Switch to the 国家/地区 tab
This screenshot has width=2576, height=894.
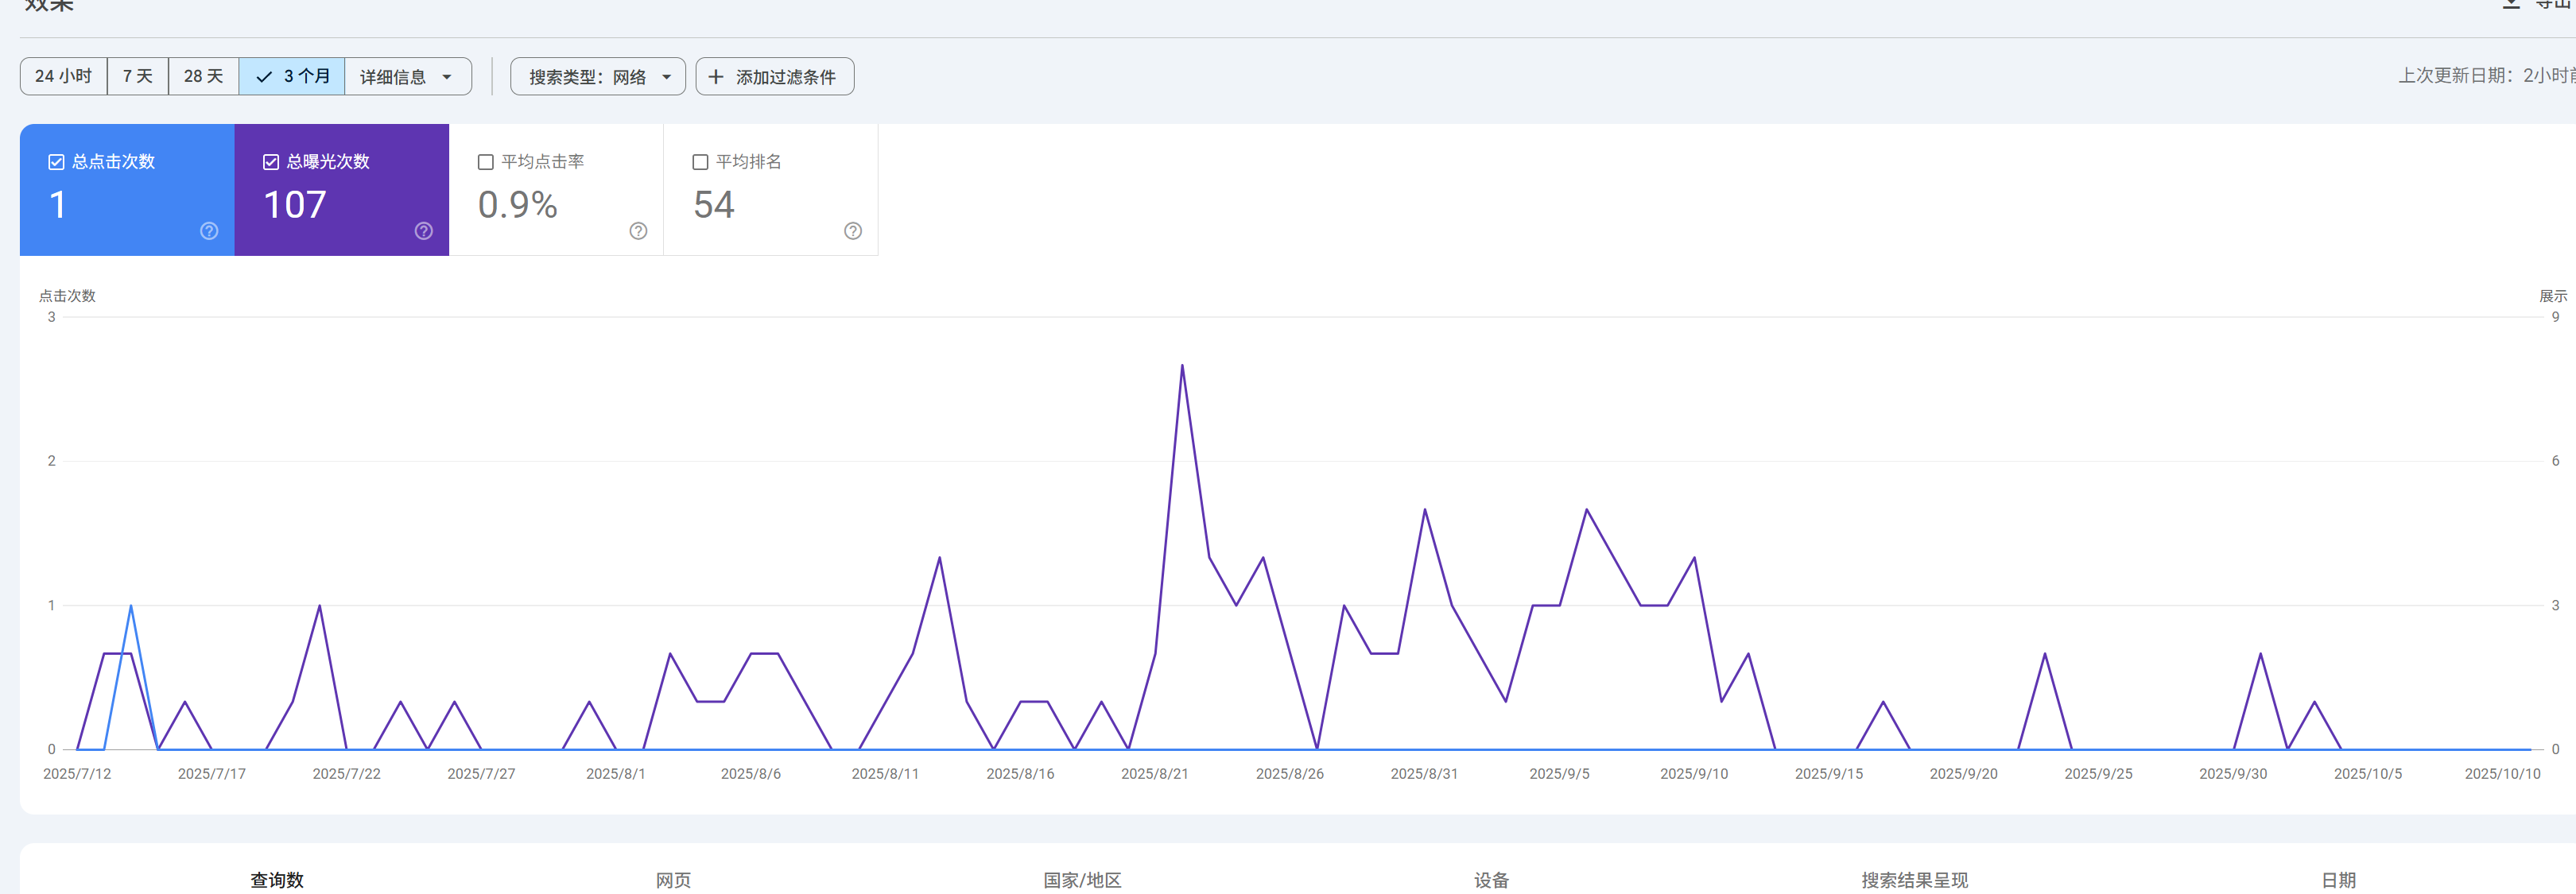(x=1082, y=879)
